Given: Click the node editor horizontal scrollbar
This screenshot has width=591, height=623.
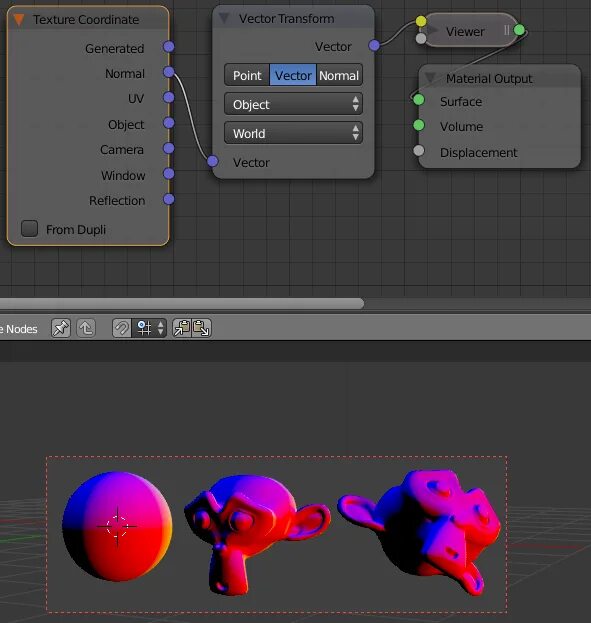Looking at the screenshot, I should tap(182, 304).
